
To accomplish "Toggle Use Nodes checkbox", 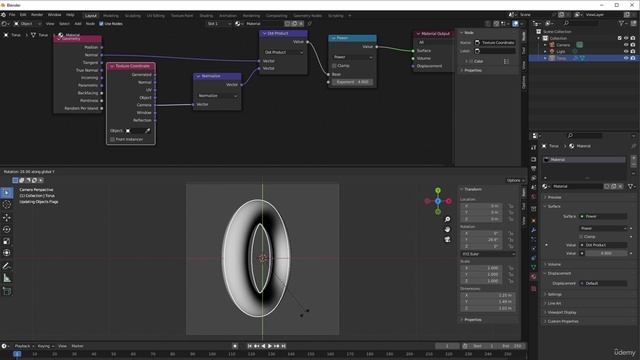I will click(x=101, y=24).
